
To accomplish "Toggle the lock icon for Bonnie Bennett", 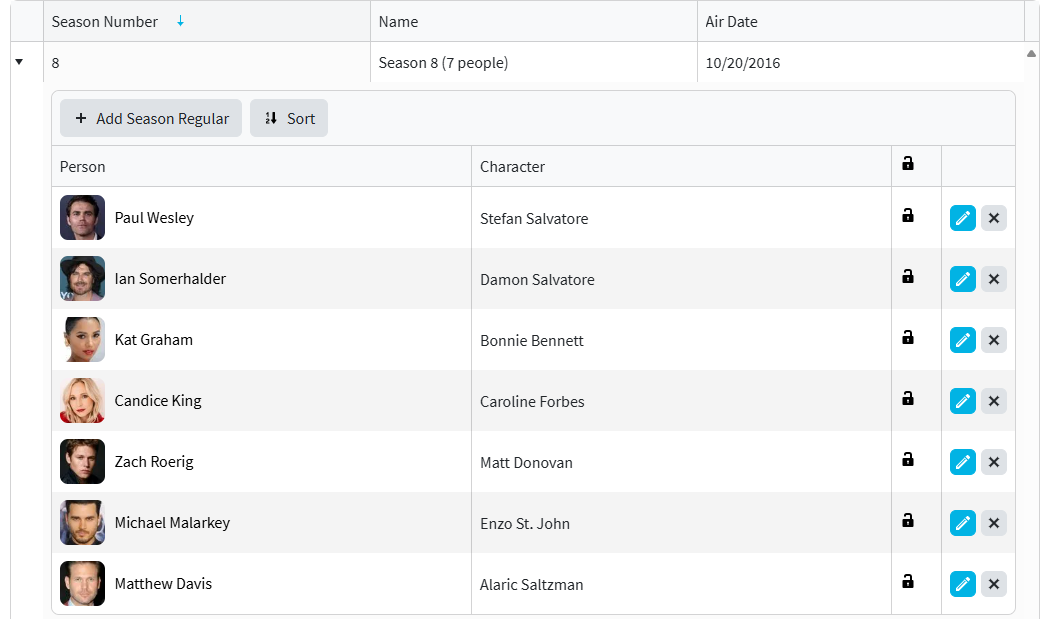I will click(908, 337).
